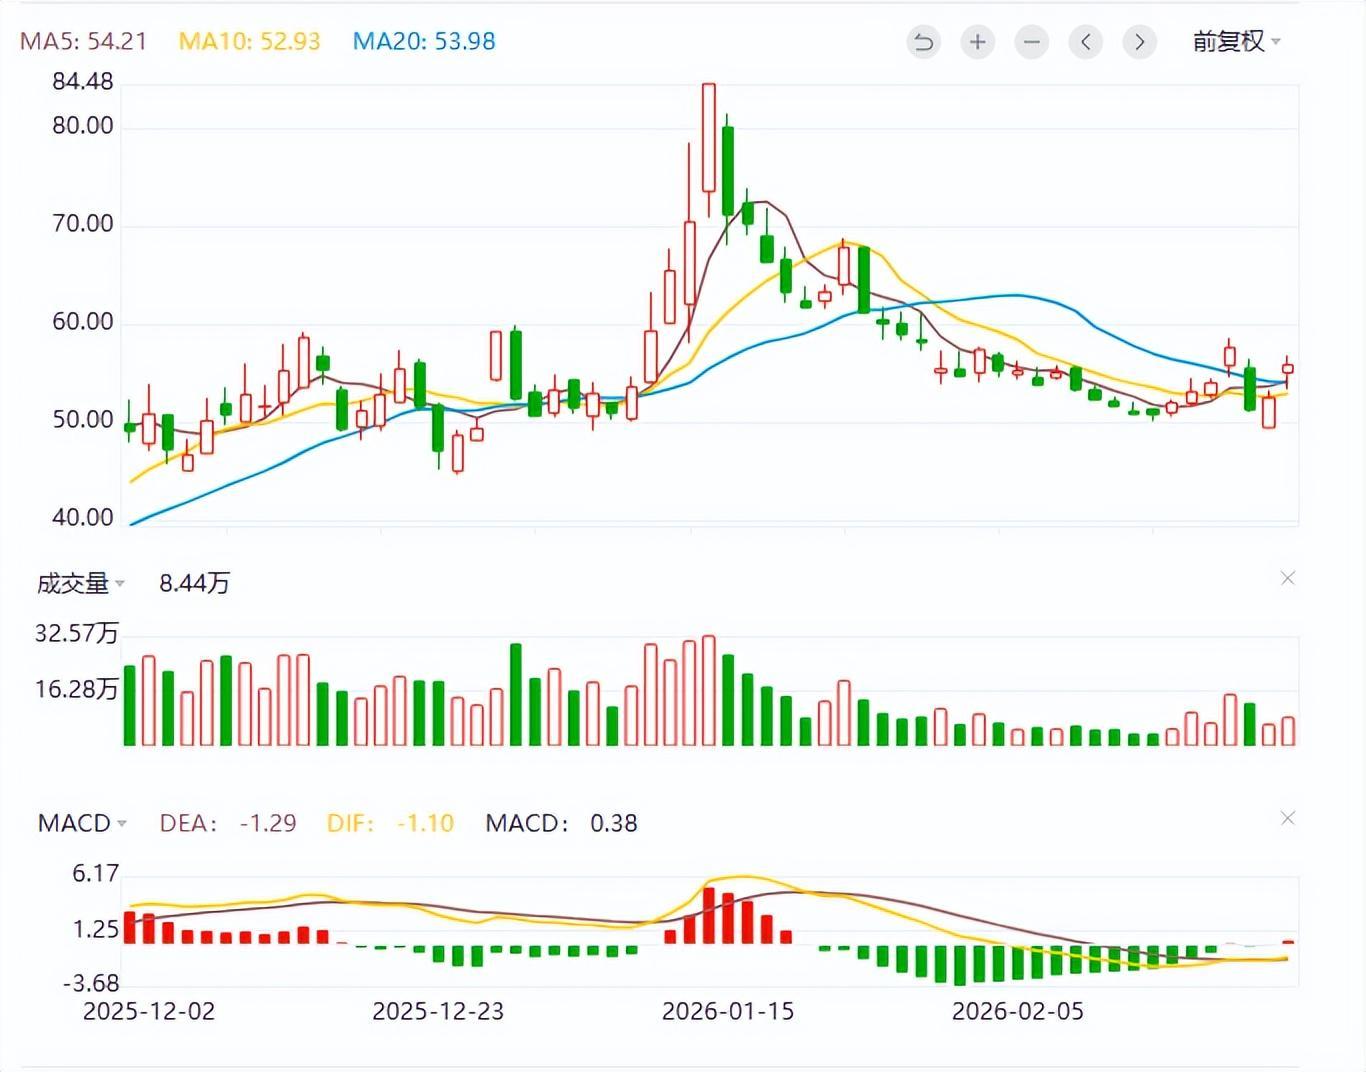Select the 2025-12-23 date axis marker

coord(438,1012)
